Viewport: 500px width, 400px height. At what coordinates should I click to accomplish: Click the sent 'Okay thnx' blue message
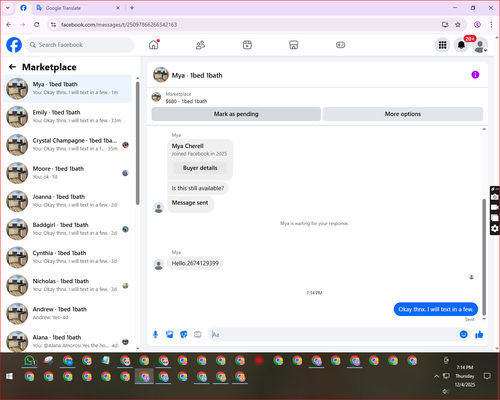pos(436,309)
